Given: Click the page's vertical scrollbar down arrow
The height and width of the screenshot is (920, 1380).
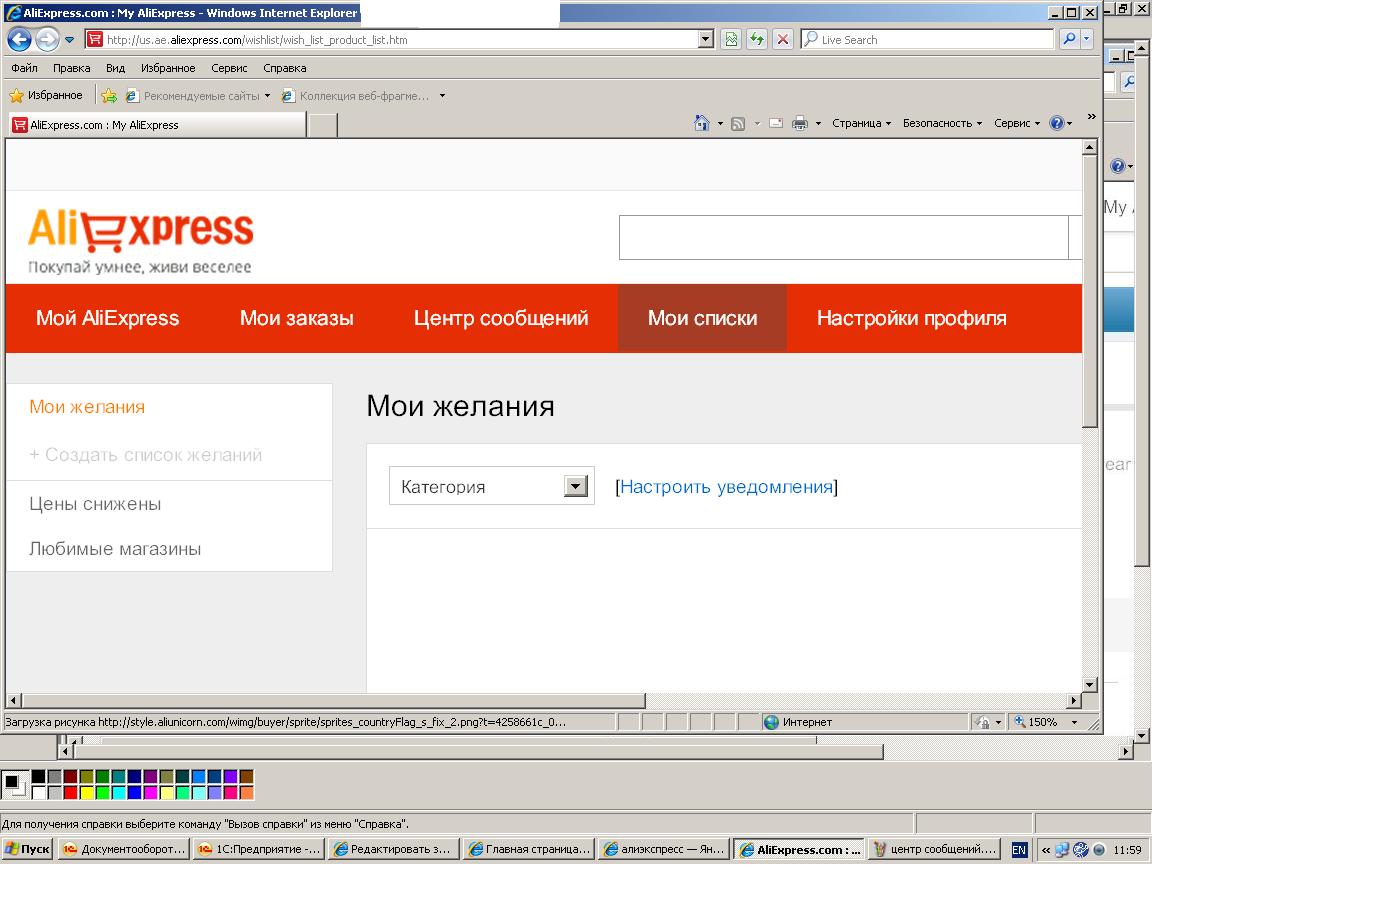Looking at the screenshot, I should 1090,685.
